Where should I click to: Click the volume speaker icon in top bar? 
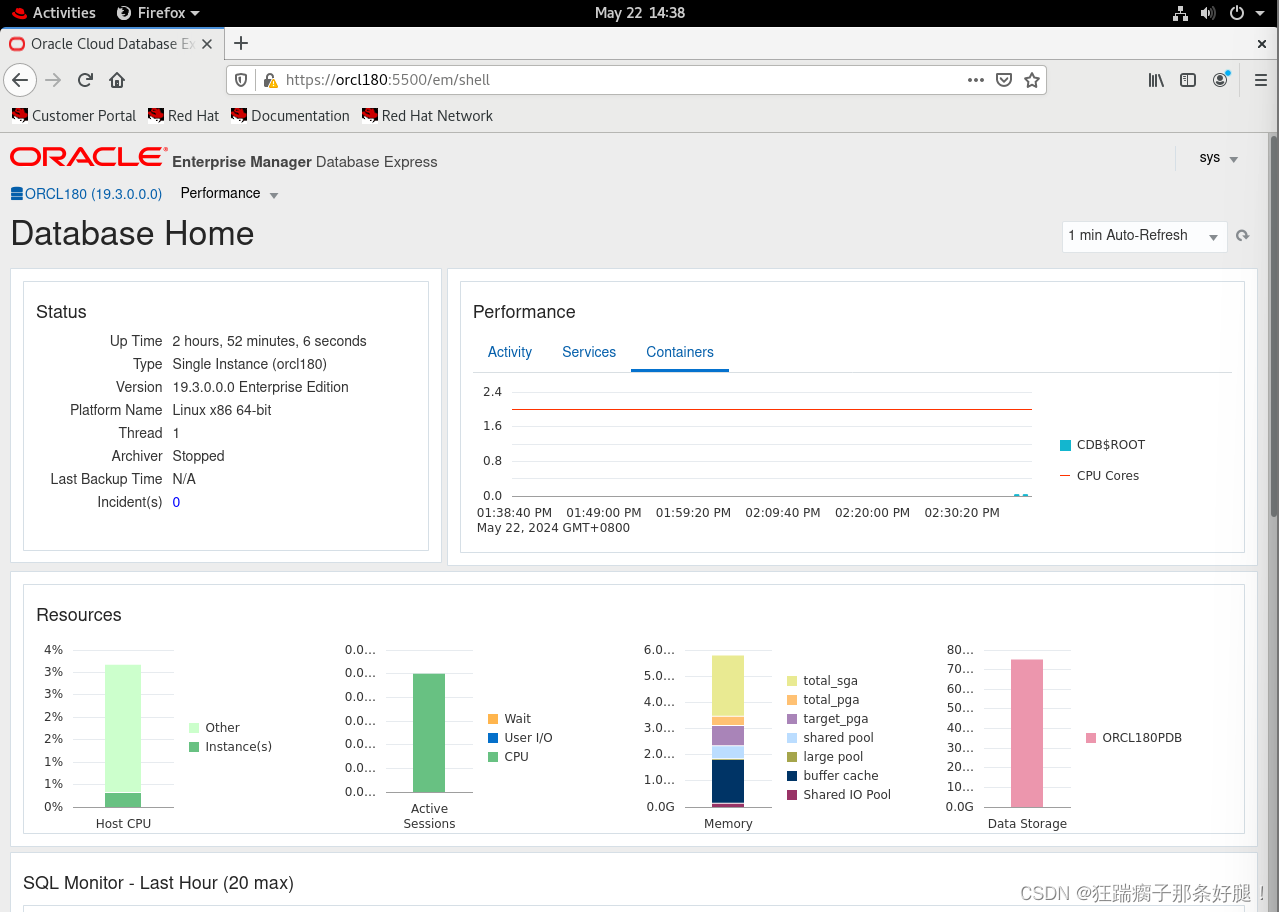coord(1207,13)
